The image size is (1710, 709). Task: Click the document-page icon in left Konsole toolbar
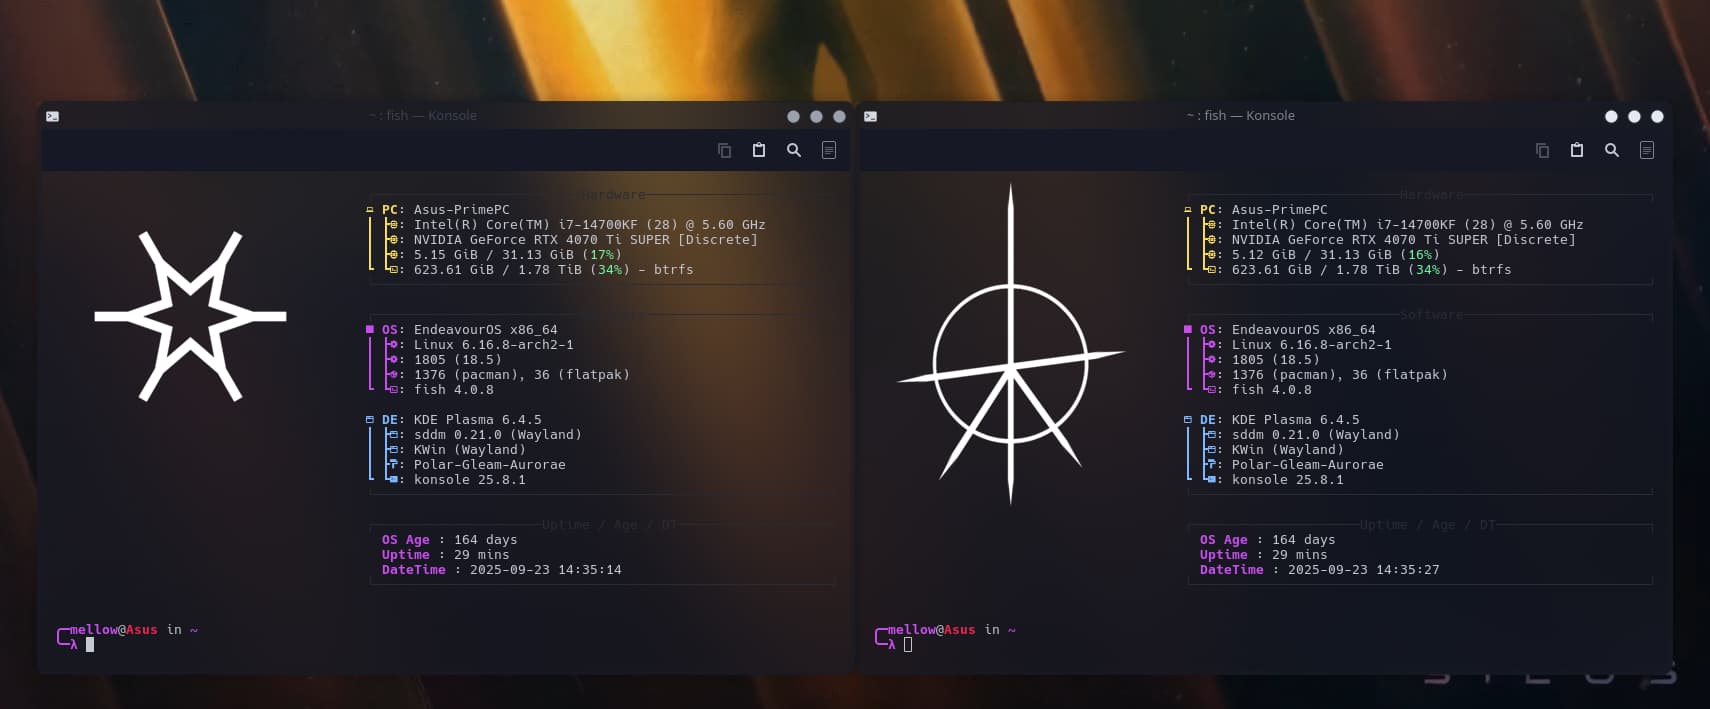[x=829, y=150]
